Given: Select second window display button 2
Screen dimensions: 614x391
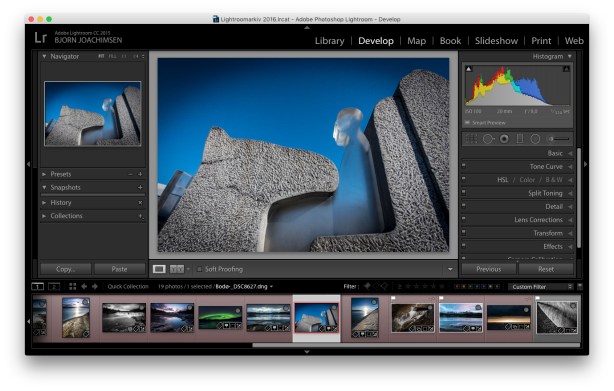Looking at the screenshot, I should tap(54, 286).
